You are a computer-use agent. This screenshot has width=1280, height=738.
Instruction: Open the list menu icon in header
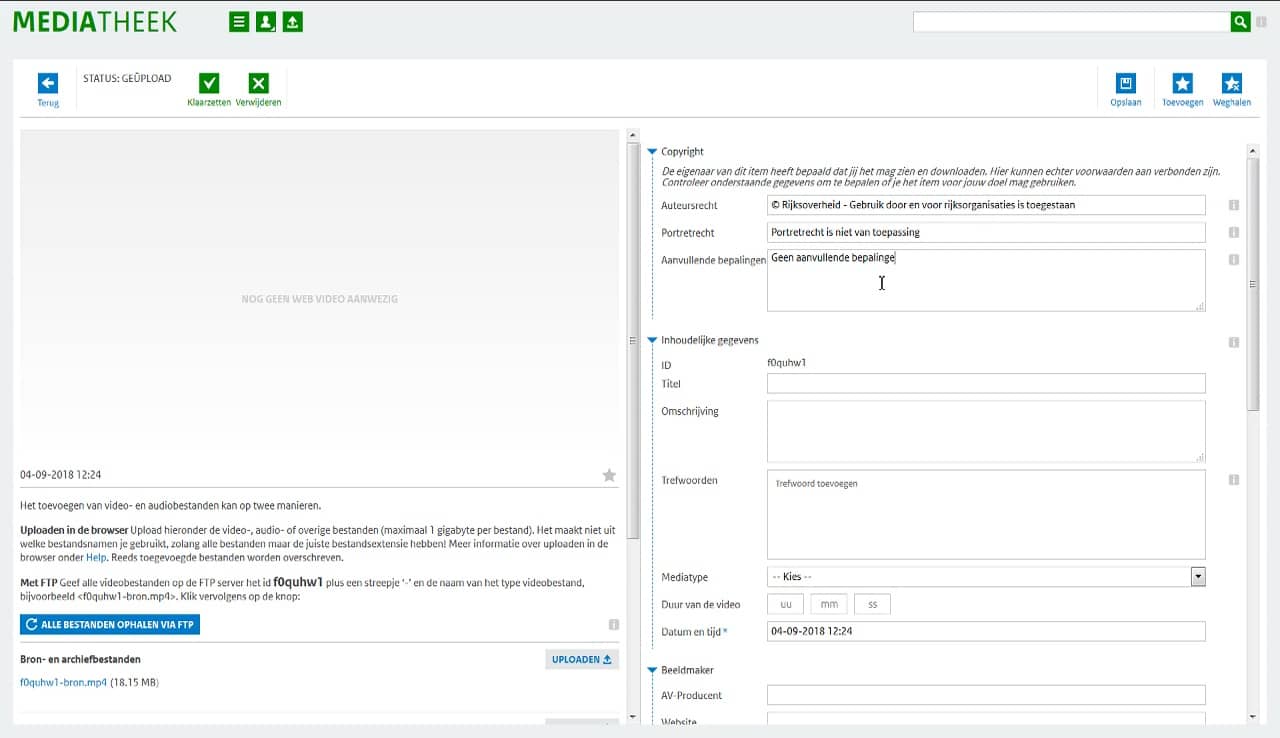pyautogui.click(x=239, y=22)
